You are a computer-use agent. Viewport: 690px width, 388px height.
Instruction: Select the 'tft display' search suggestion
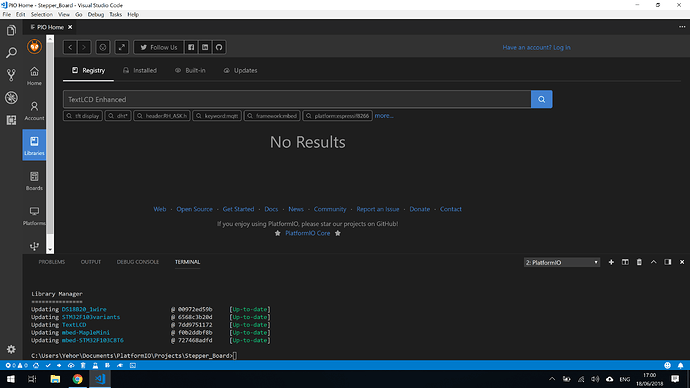83,116
